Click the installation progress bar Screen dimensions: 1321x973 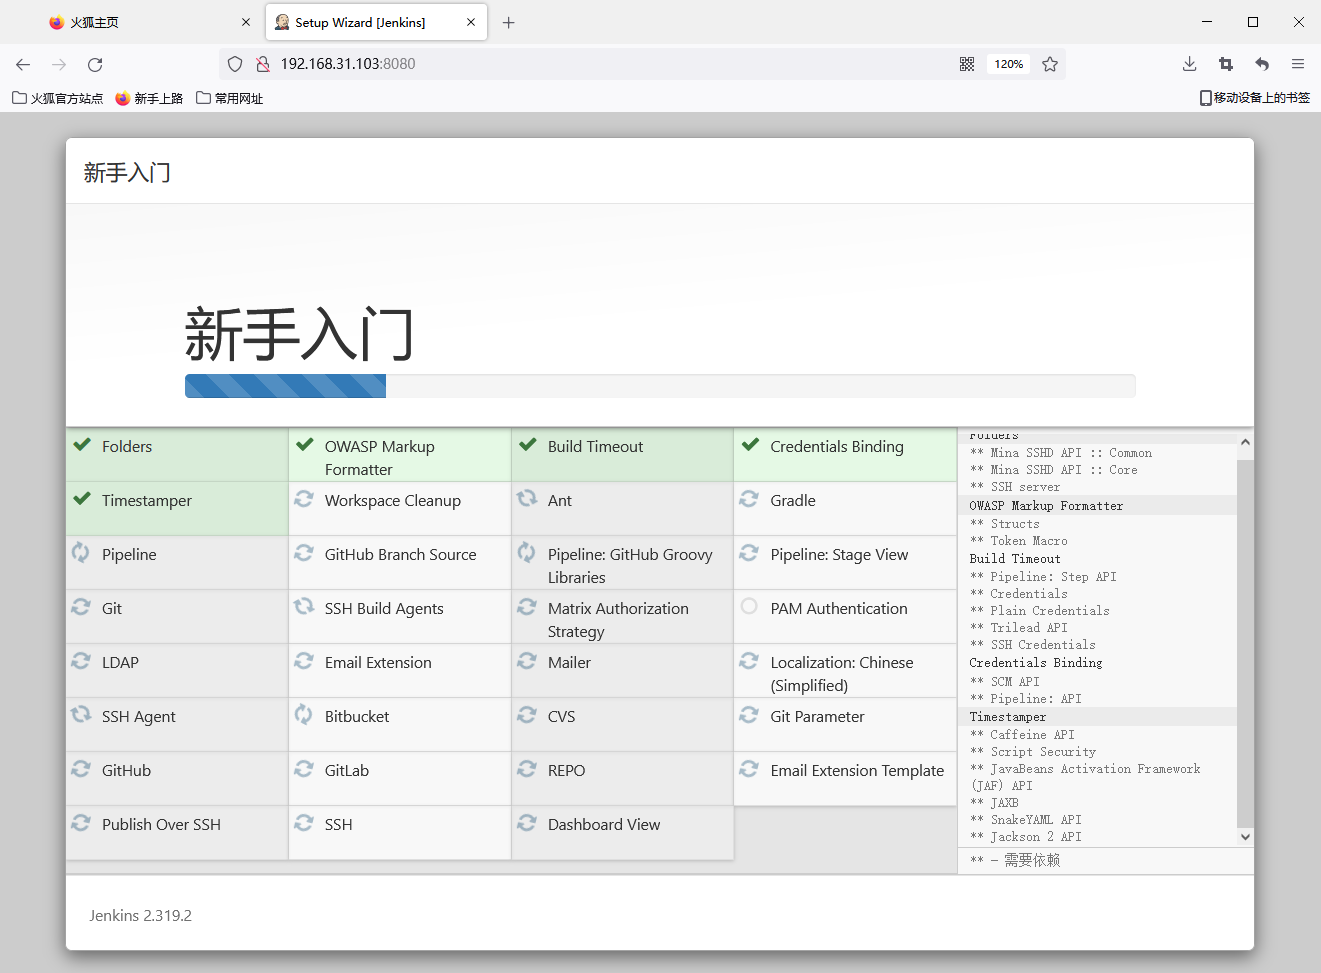[659, 386]
